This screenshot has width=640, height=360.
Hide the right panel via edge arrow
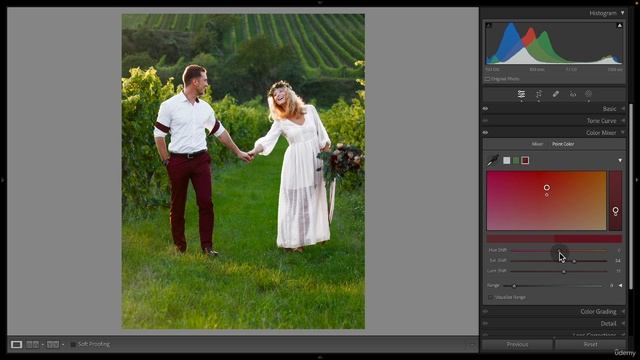(x=637, y=180)
